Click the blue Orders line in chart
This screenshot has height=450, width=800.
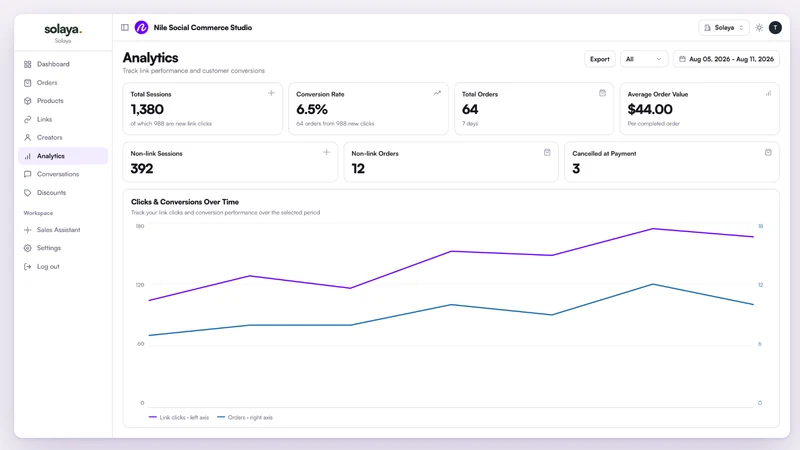click(451, 305)
